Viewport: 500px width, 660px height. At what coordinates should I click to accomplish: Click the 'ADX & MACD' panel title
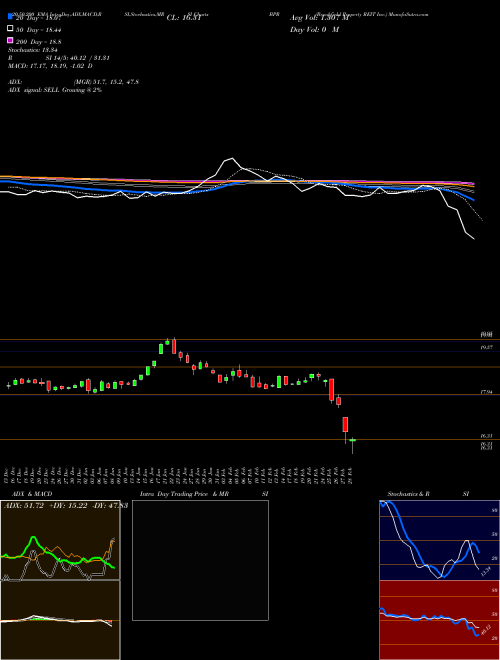tap(32, 494)
